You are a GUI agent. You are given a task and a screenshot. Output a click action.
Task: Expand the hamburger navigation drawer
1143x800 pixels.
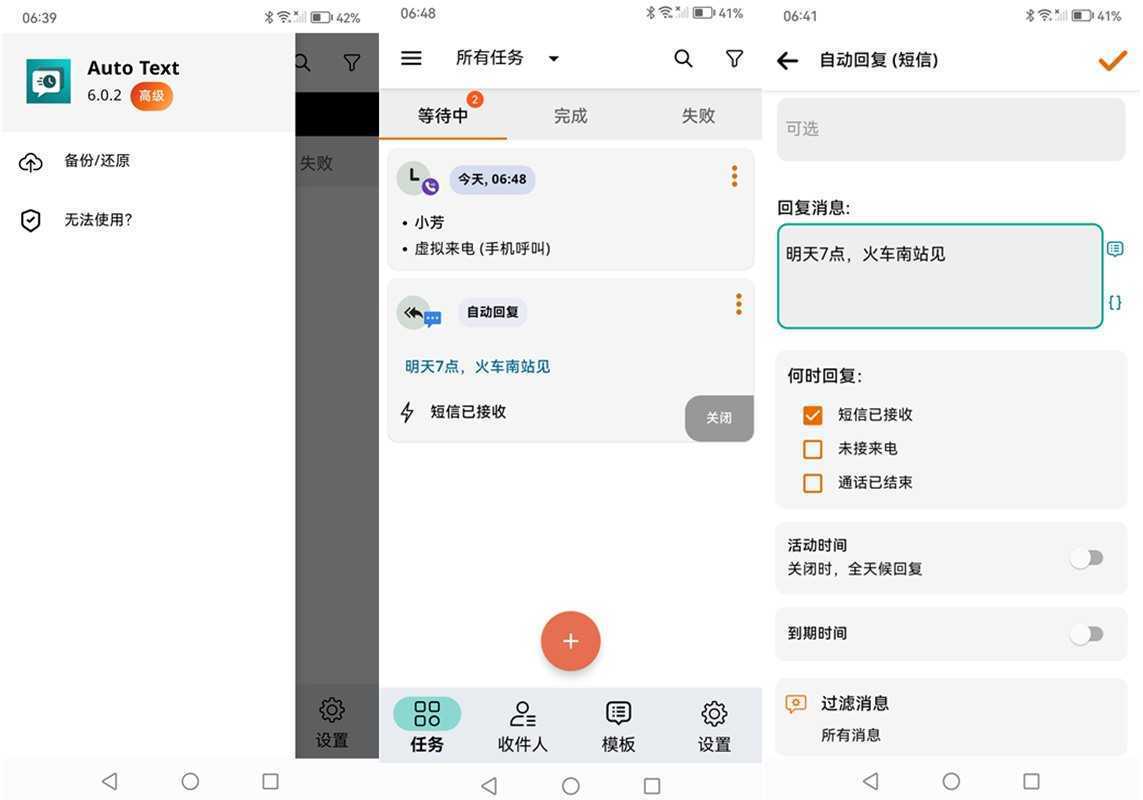(411, 57)
